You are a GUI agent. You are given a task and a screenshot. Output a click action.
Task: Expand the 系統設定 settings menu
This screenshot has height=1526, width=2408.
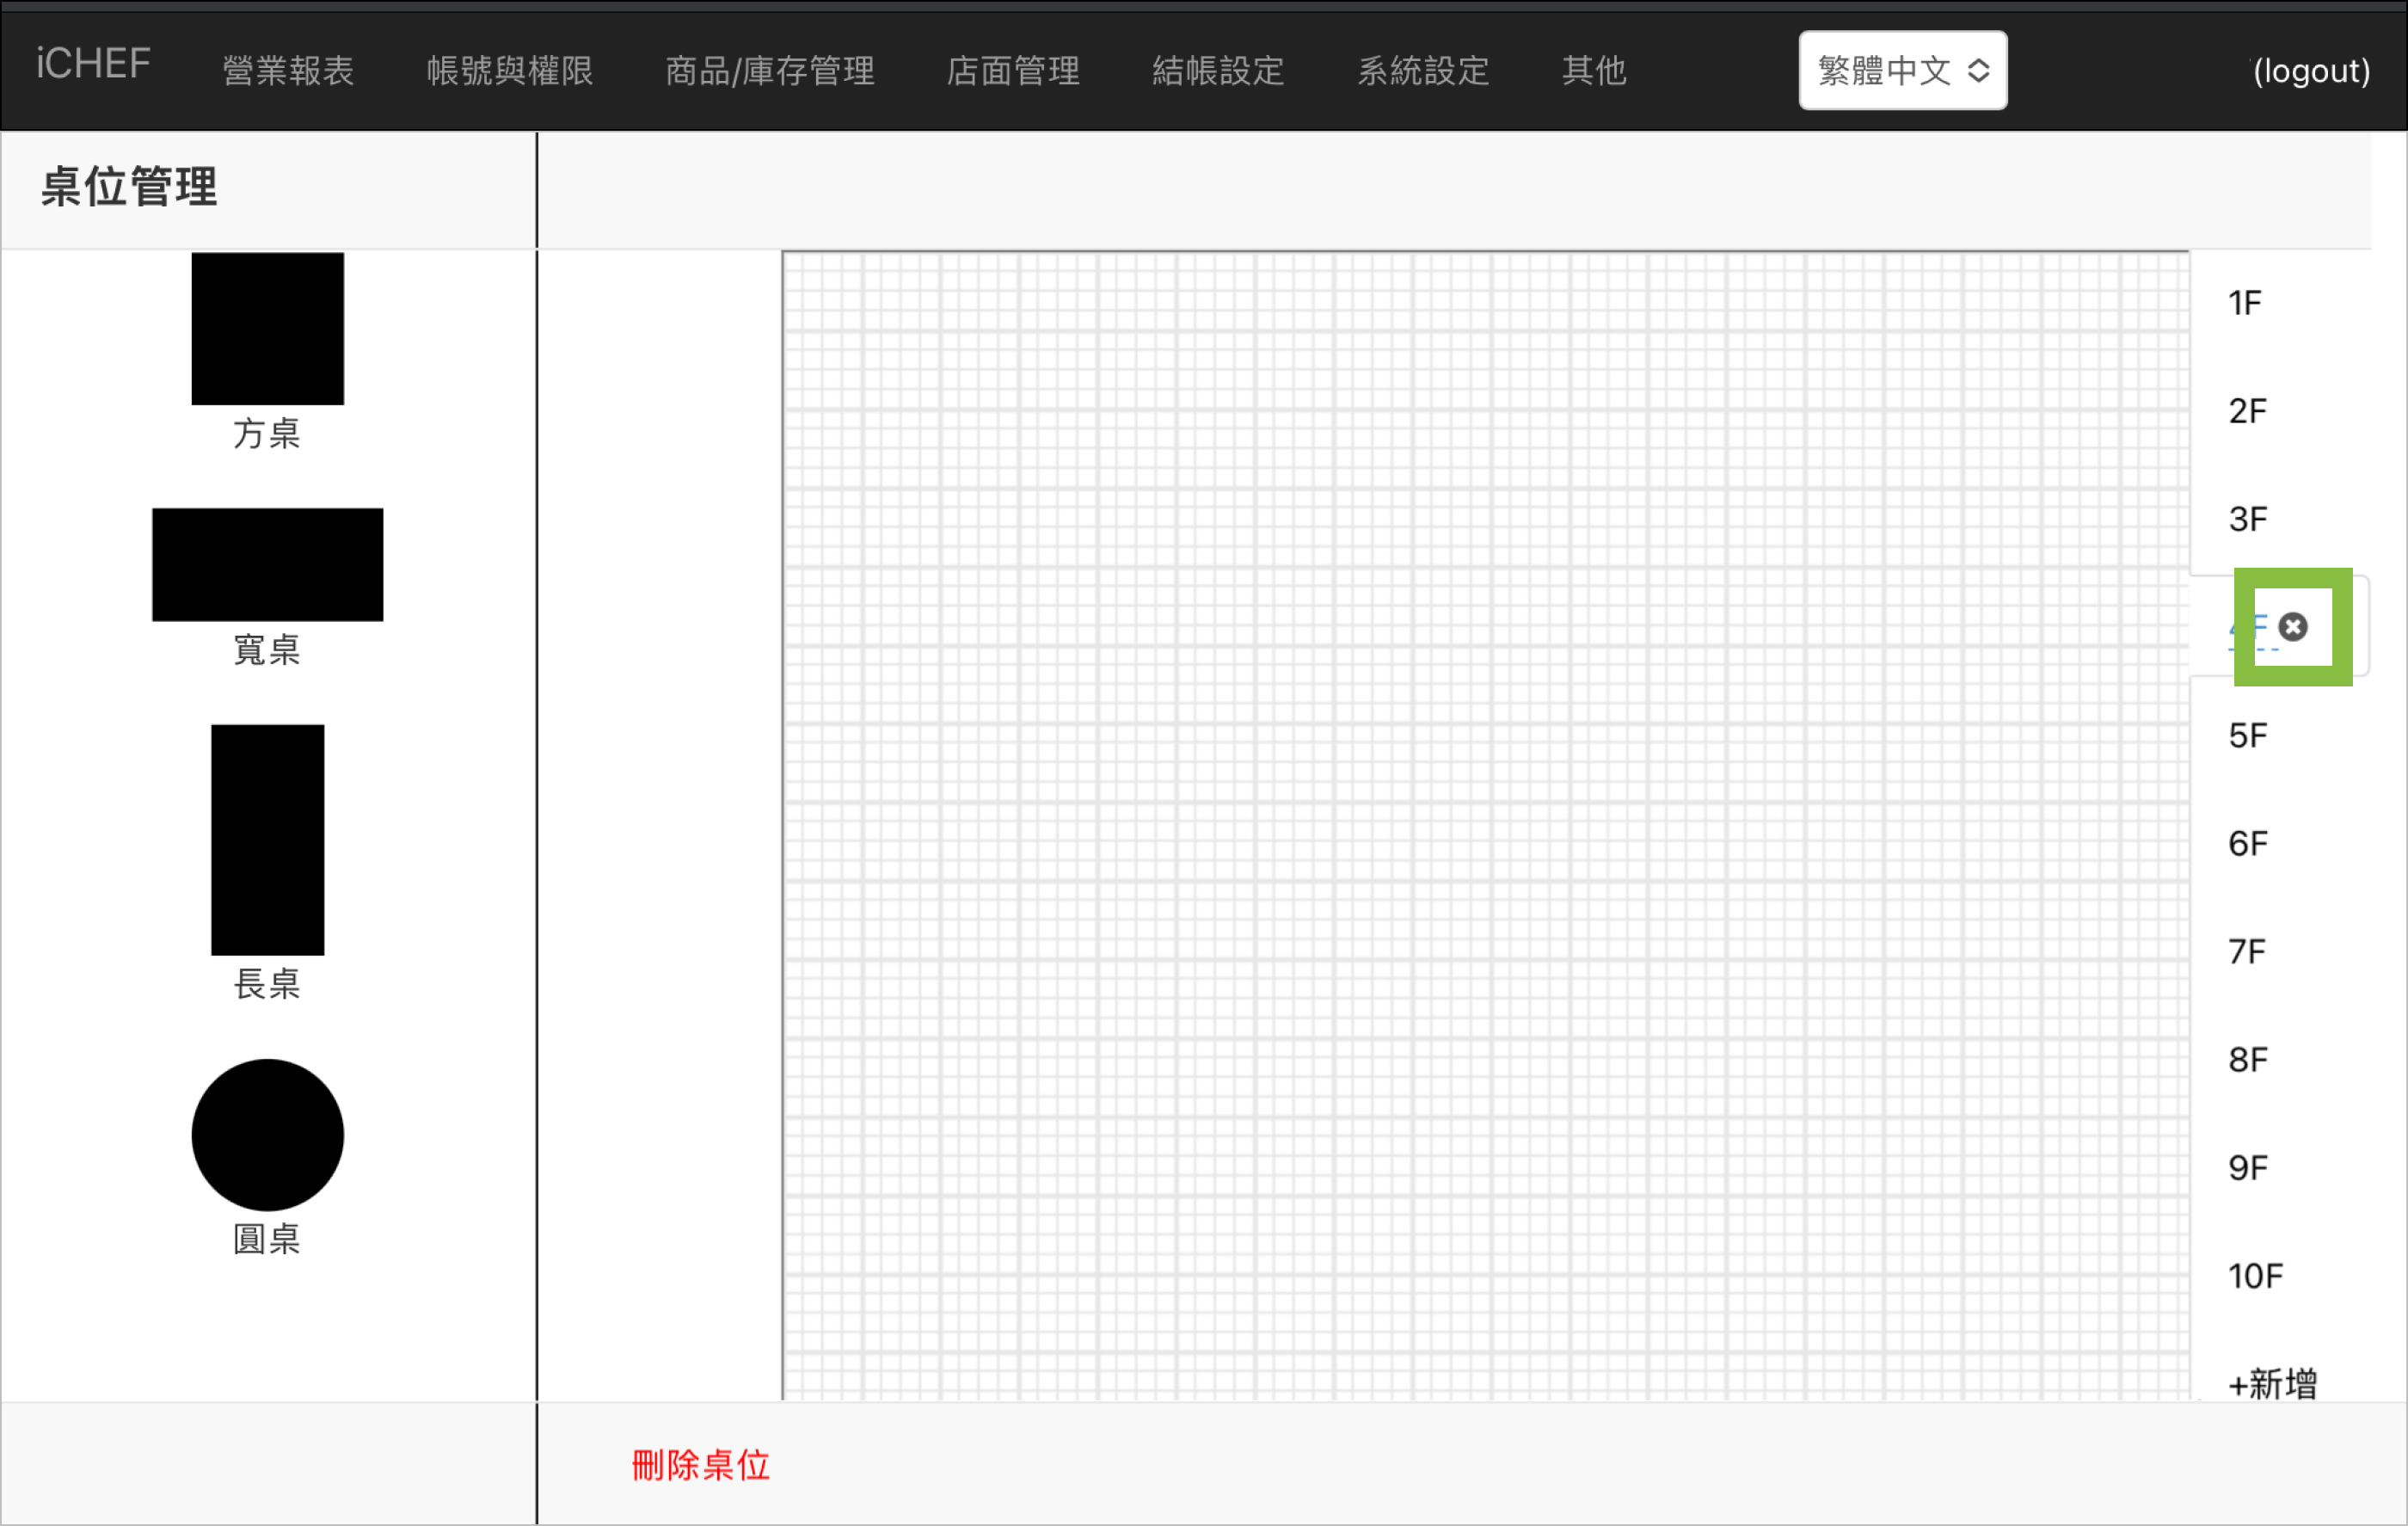coord(1424,71)
